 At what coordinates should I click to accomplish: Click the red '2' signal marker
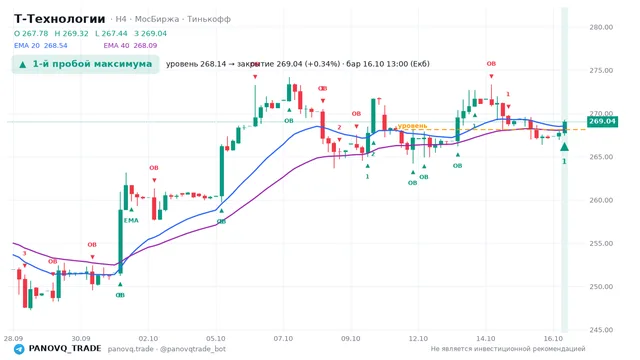point(339,128)
